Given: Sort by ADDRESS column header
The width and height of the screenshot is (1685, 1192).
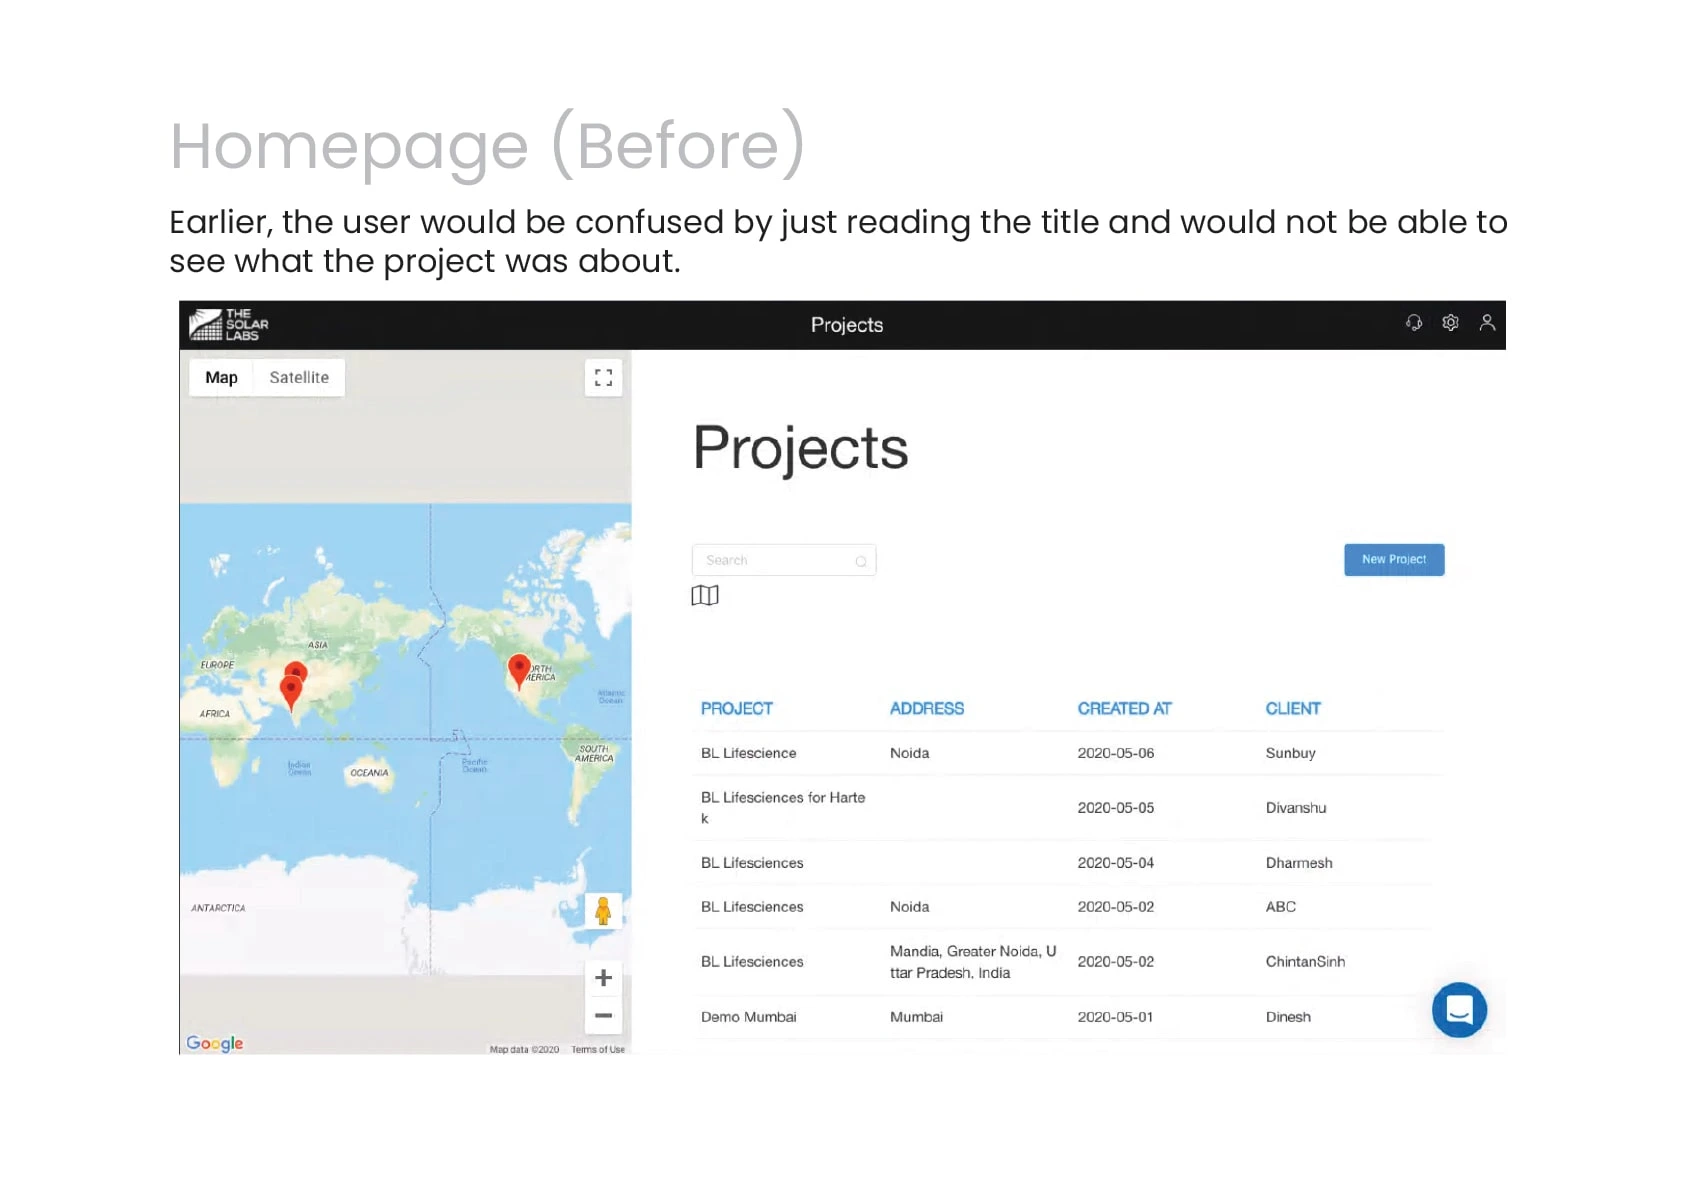Looking at the screenshot, I should click(x=926, y=708).
